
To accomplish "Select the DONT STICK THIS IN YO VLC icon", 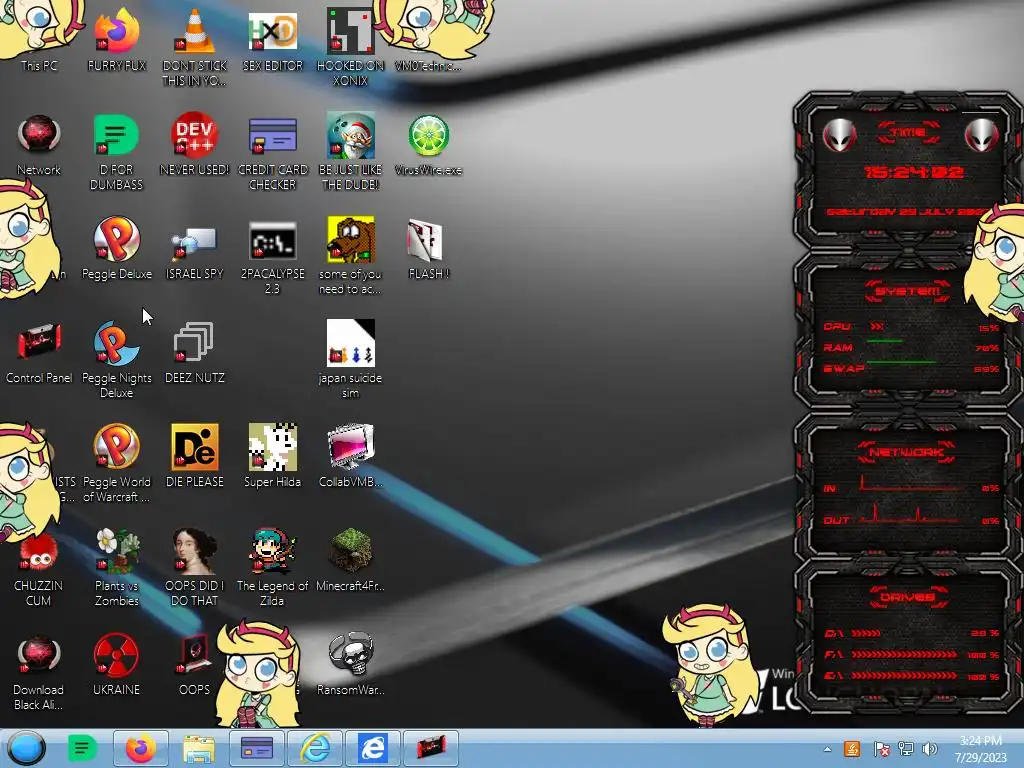I will pyautogui.click(x=194, y=46).
